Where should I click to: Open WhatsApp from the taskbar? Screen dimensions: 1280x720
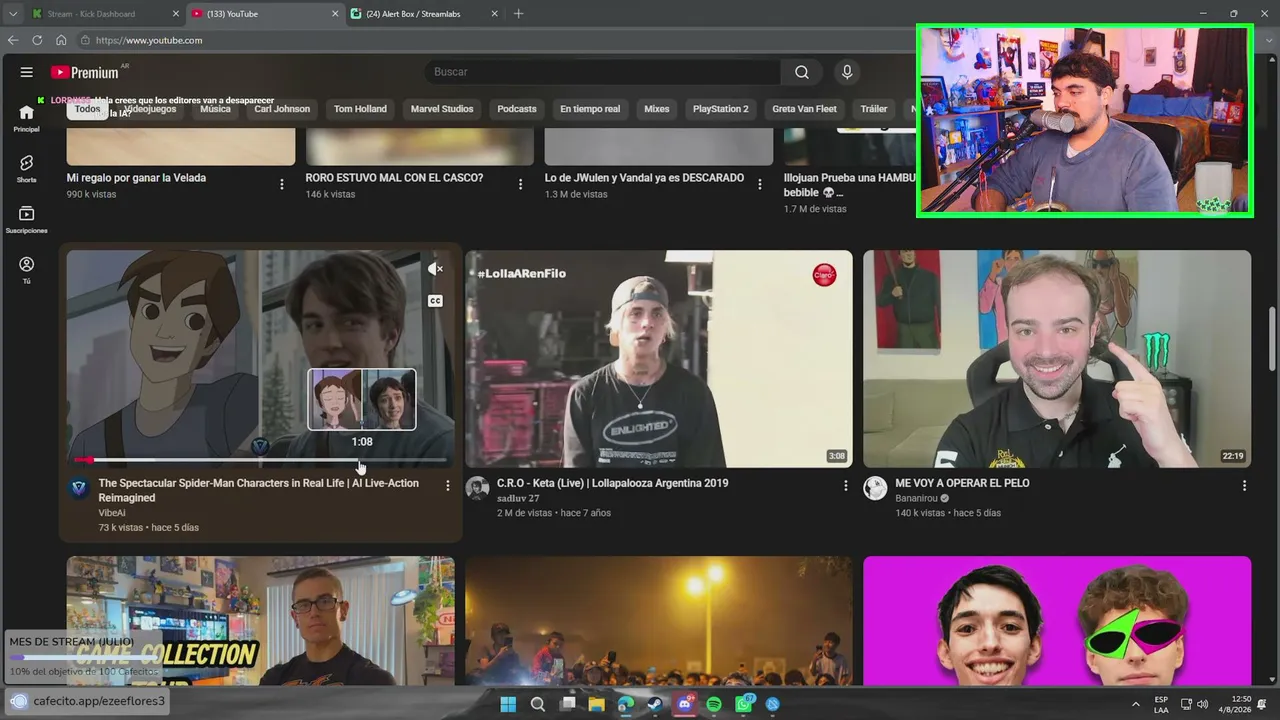click(x=744, y=704)
